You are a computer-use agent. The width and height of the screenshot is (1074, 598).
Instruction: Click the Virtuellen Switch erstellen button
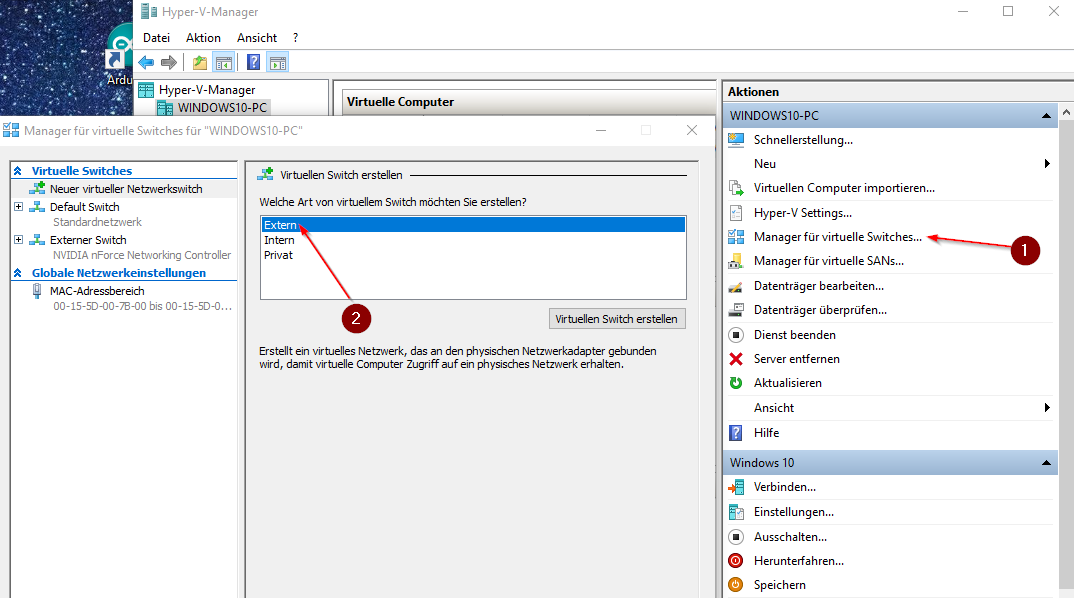point(616,319)
